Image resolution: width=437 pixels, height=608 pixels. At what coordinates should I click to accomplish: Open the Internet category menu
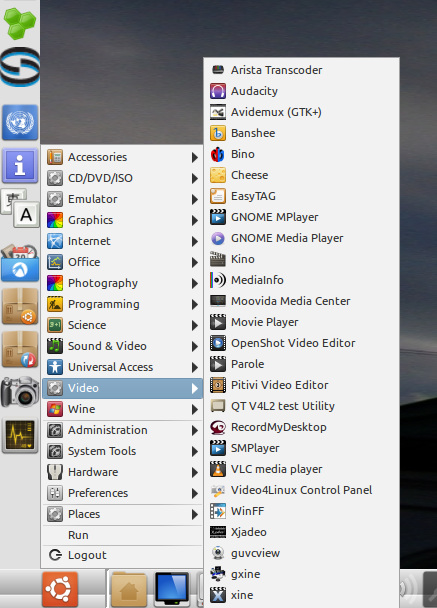click(123, 241)
